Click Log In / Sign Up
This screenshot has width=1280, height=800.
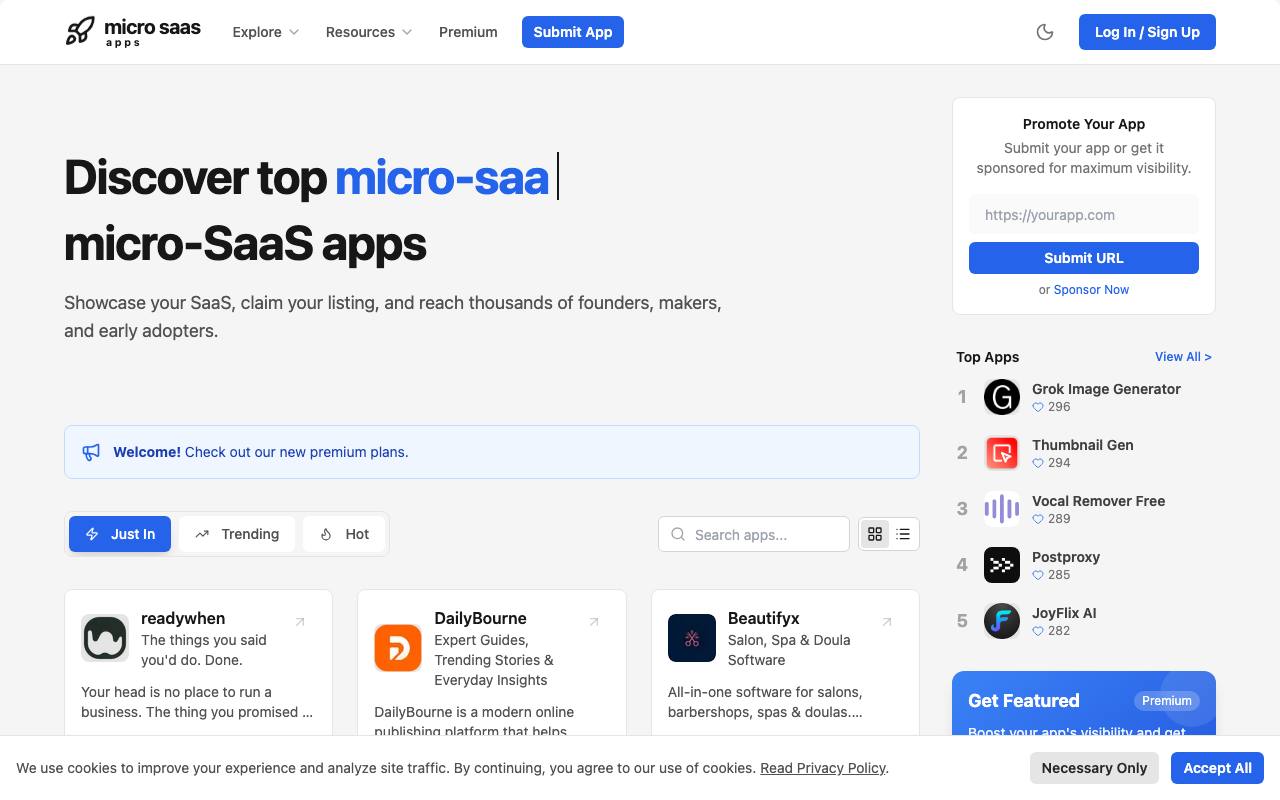(1147, 32)
